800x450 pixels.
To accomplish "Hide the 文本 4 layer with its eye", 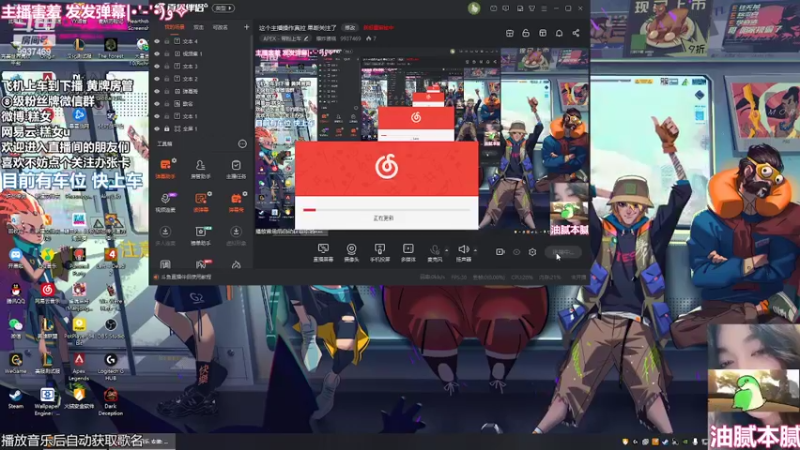I will click(x=157, y=41).
